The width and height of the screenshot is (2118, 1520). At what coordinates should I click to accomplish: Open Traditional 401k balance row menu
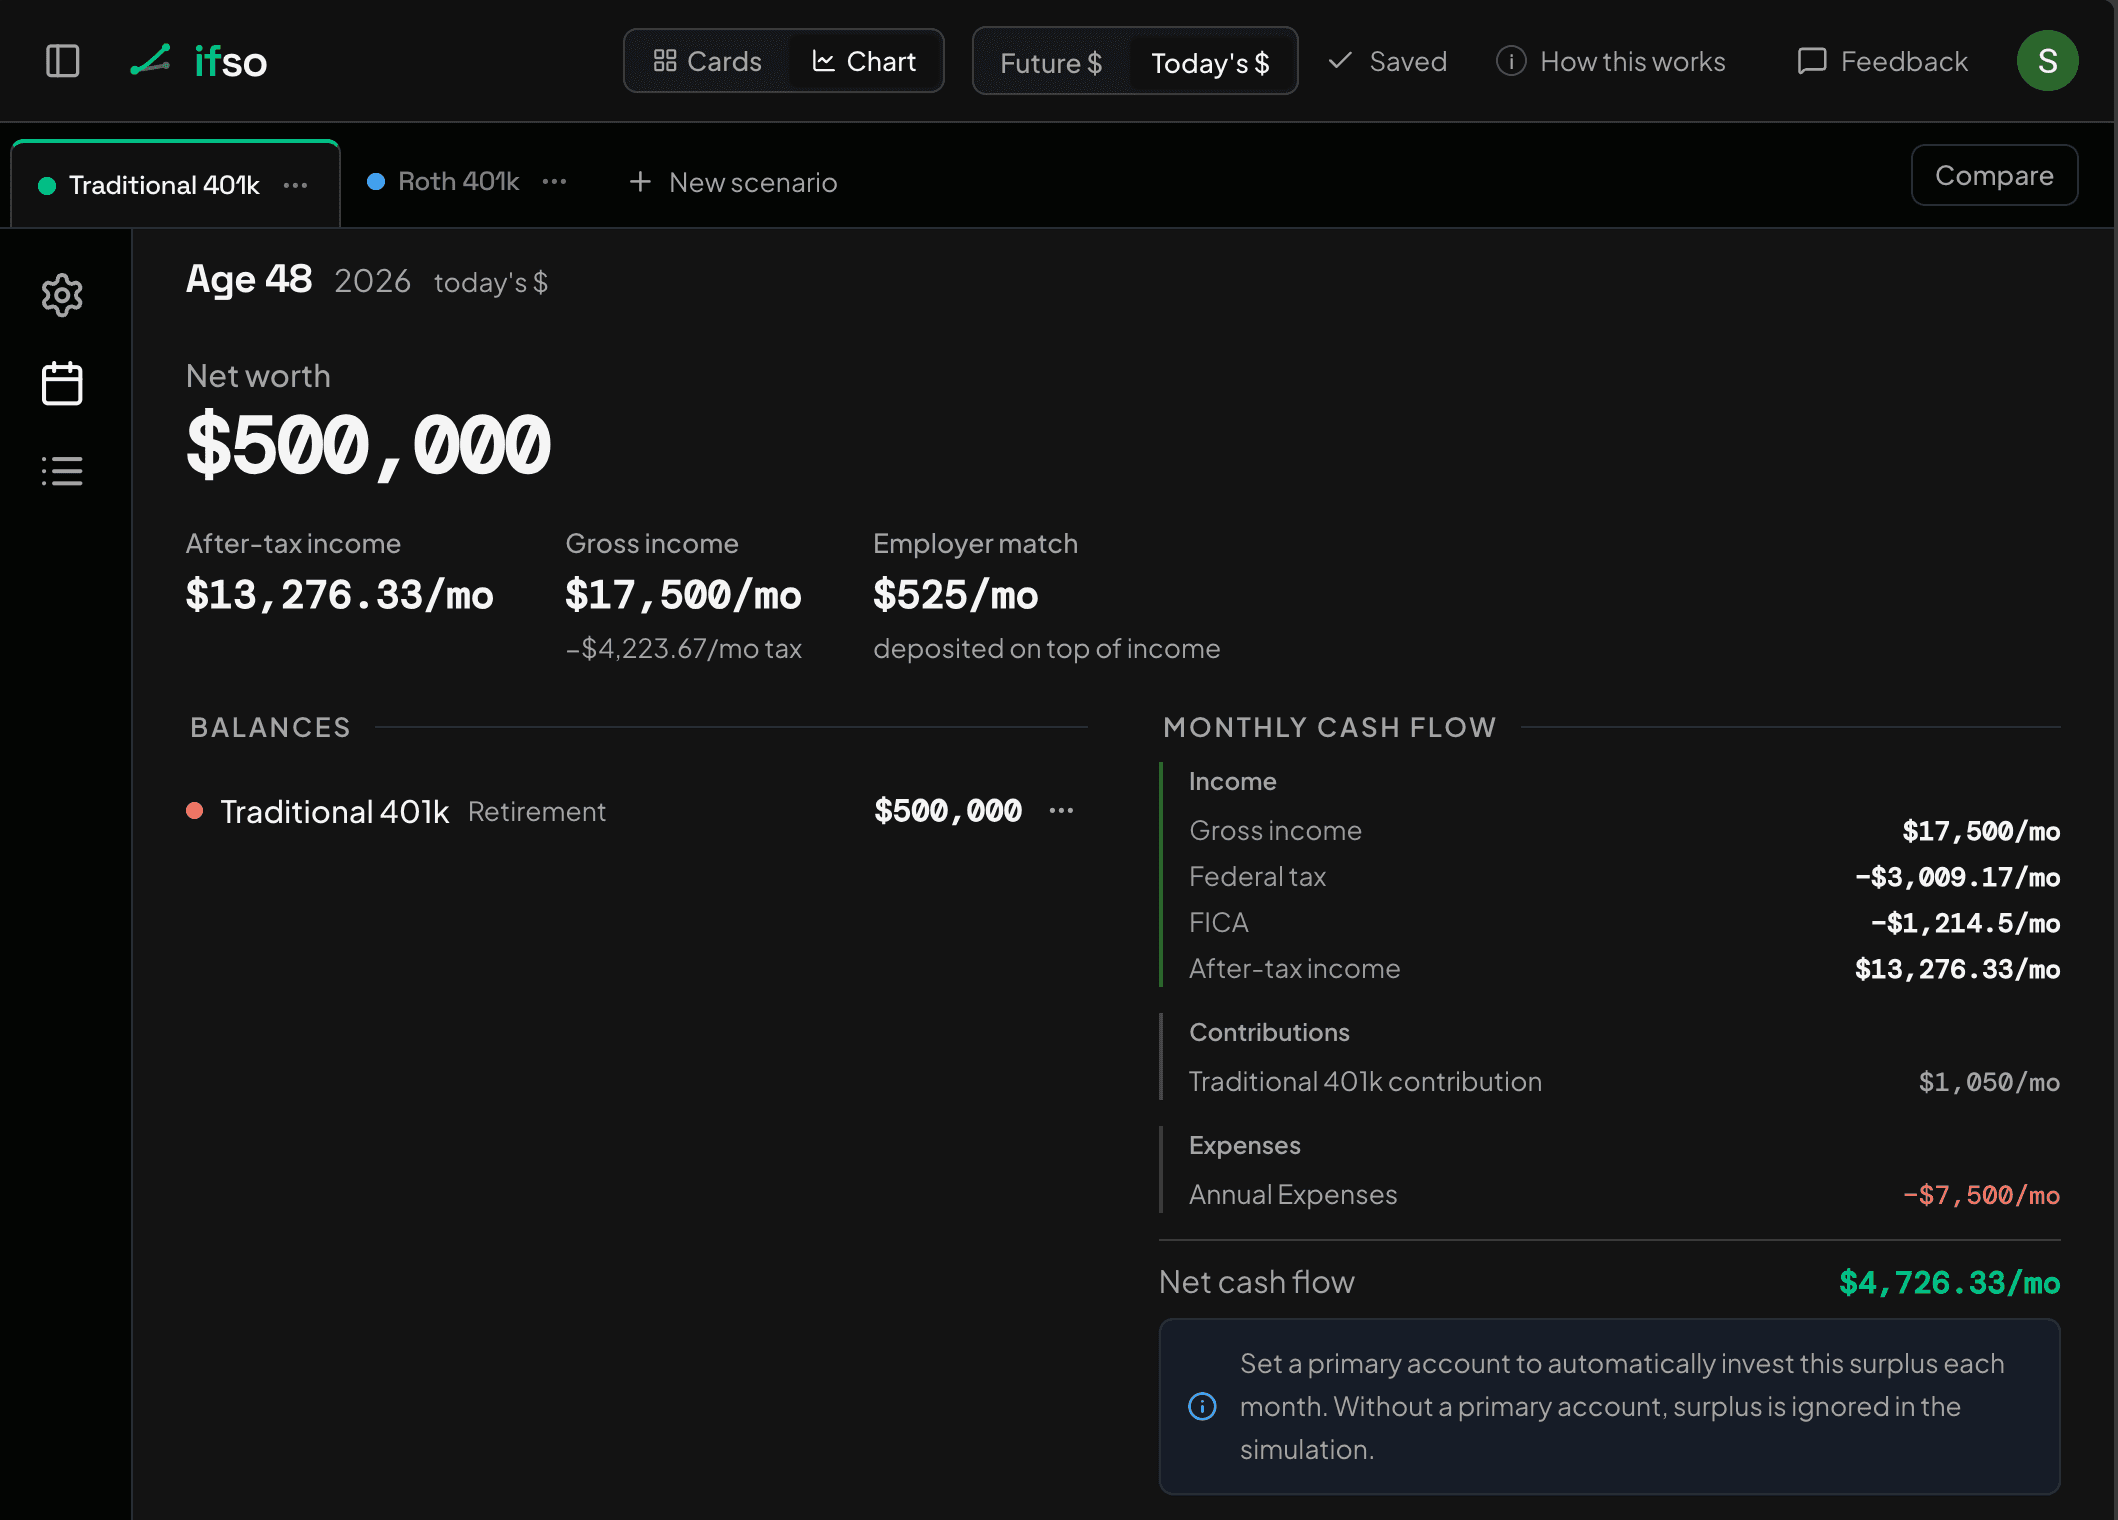tap(1061, 810)
